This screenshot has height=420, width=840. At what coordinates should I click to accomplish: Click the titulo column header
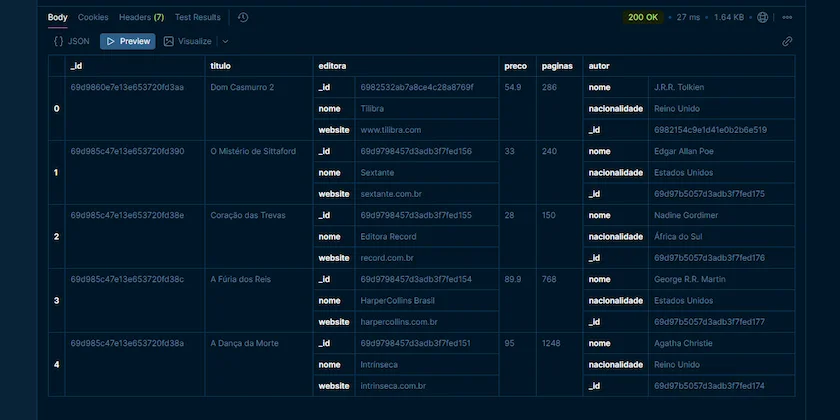coord(221,66)
